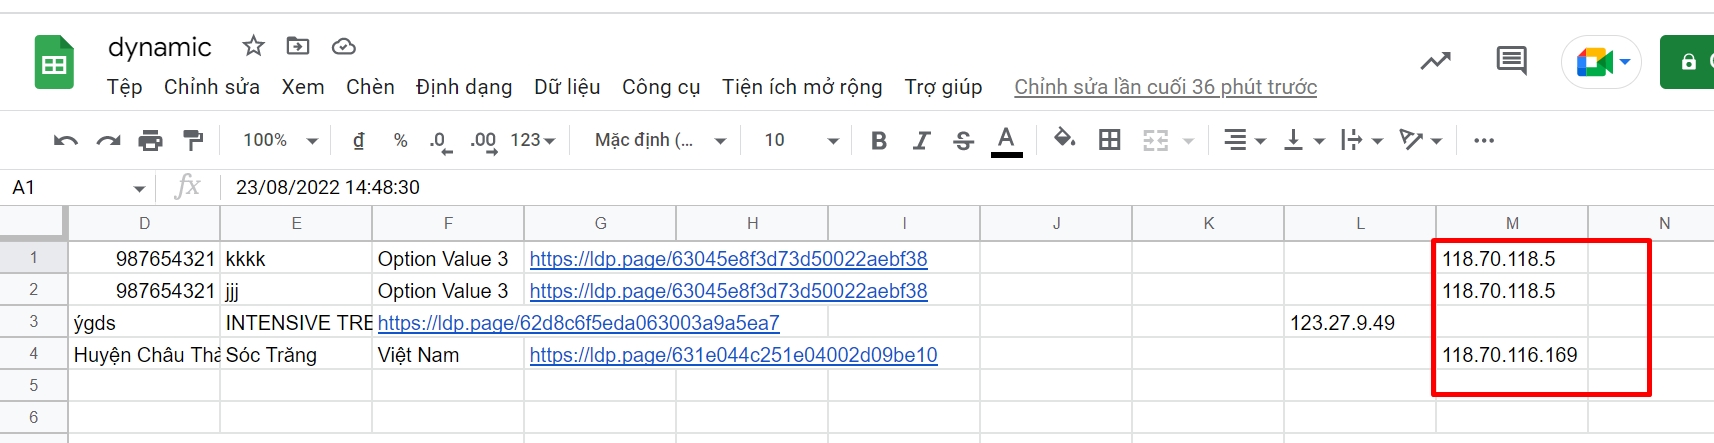Image resolution: width=1714 pixels, height=443 pixels.
Task: Star the dynamic document
Action: [x=254, y=46]
